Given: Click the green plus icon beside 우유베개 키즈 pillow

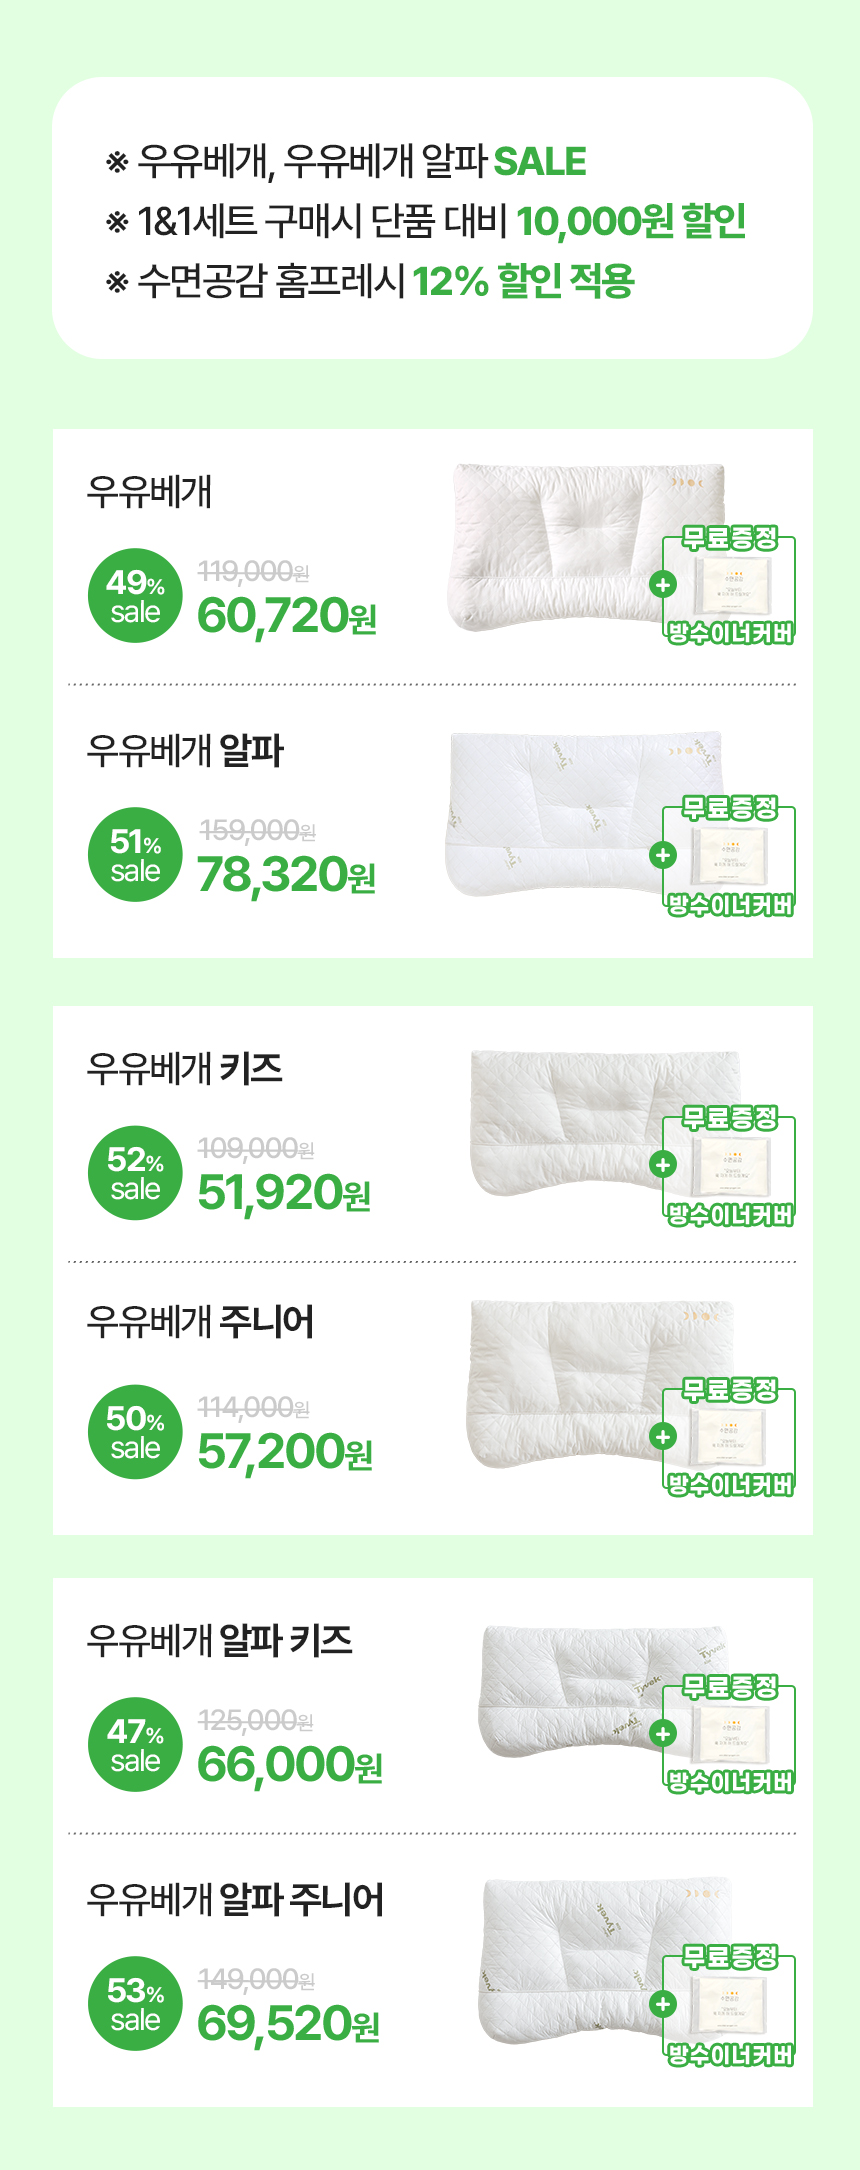Looking at the screenshot, I should click(663, 1164).
